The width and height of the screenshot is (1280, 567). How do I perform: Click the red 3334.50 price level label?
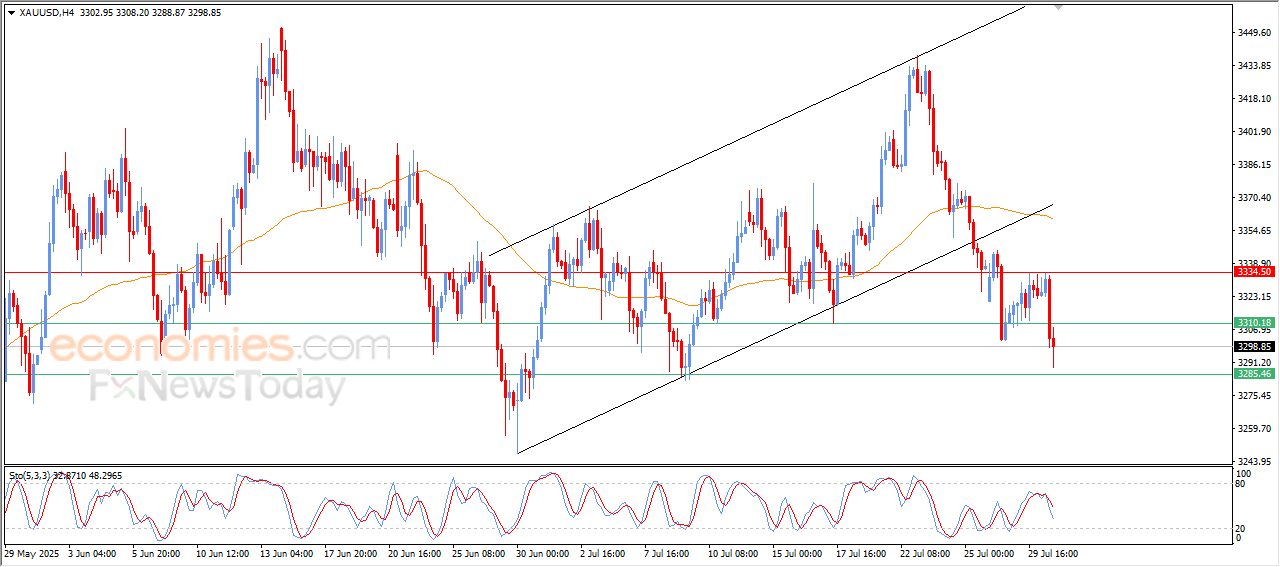coord(1253,272)
